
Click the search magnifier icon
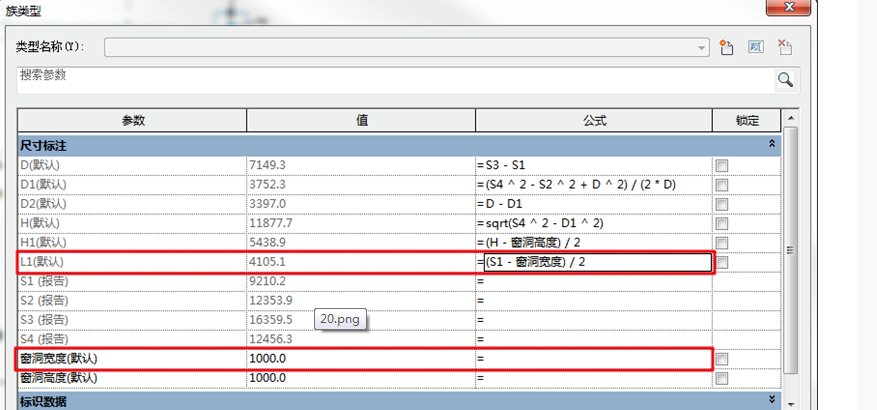click(x=785, y=80)
